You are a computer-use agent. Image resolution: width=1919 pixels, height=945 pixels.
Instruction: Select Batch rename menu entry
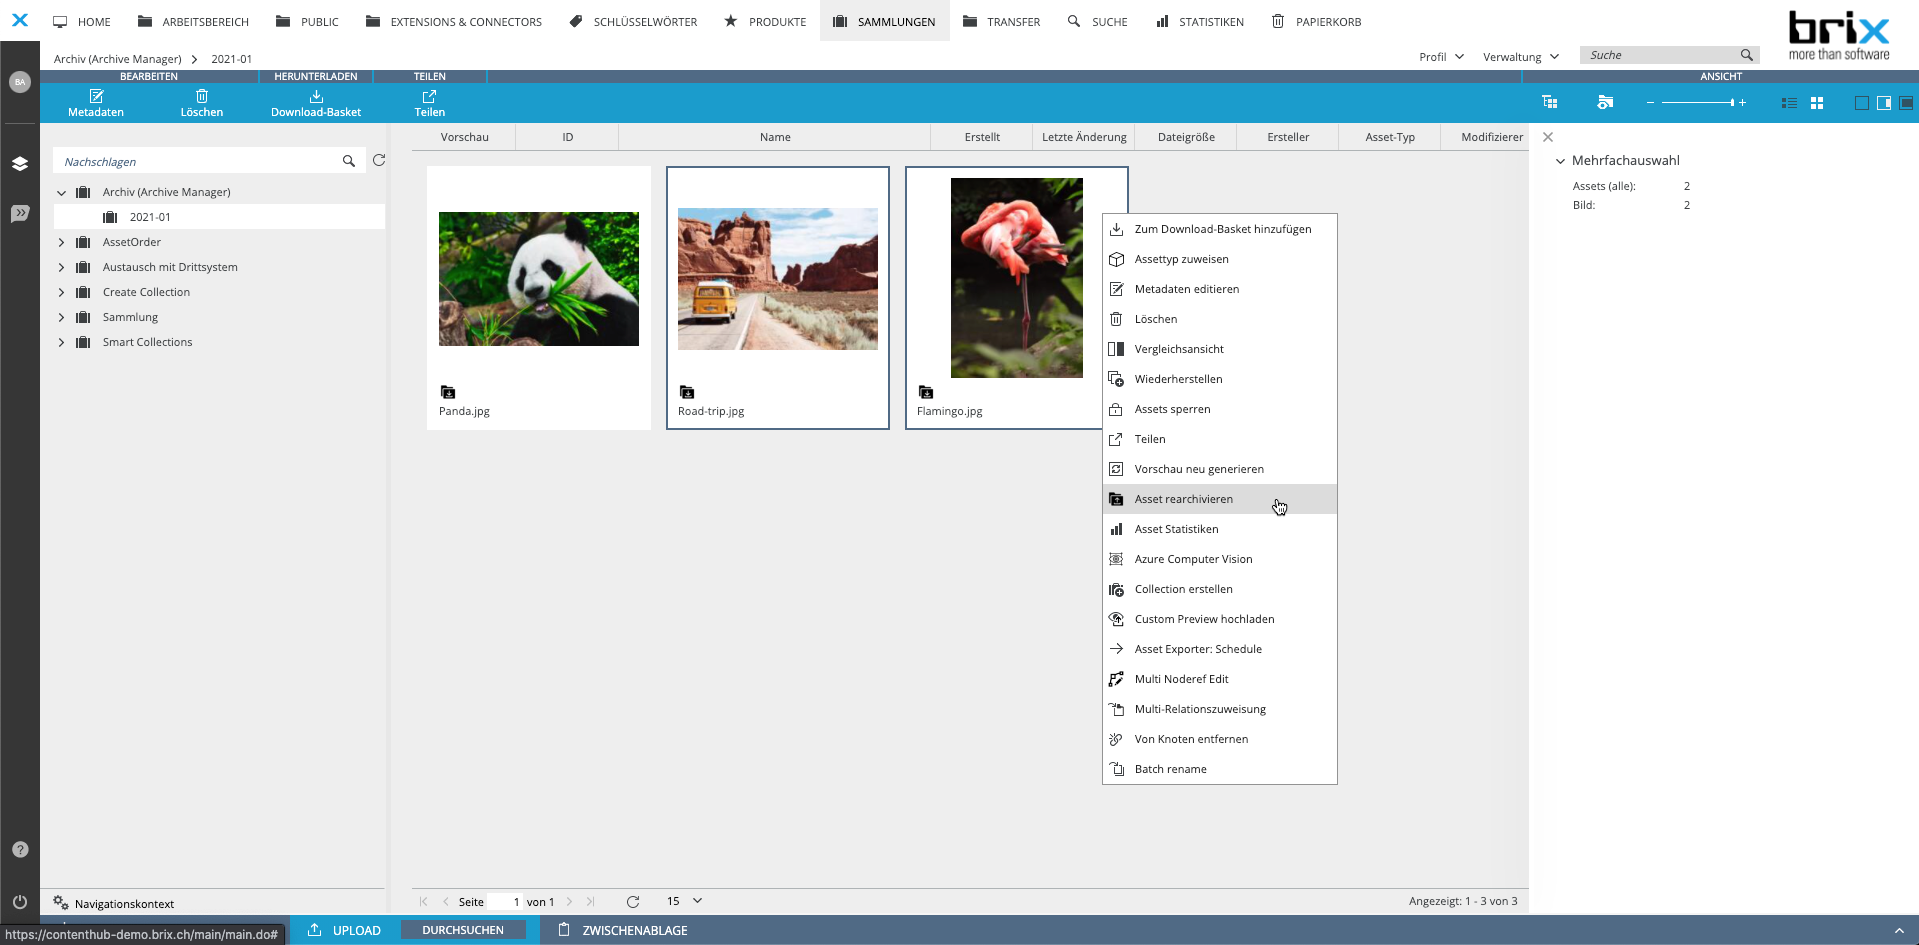pyautogui.click(x=1219, y=769)
